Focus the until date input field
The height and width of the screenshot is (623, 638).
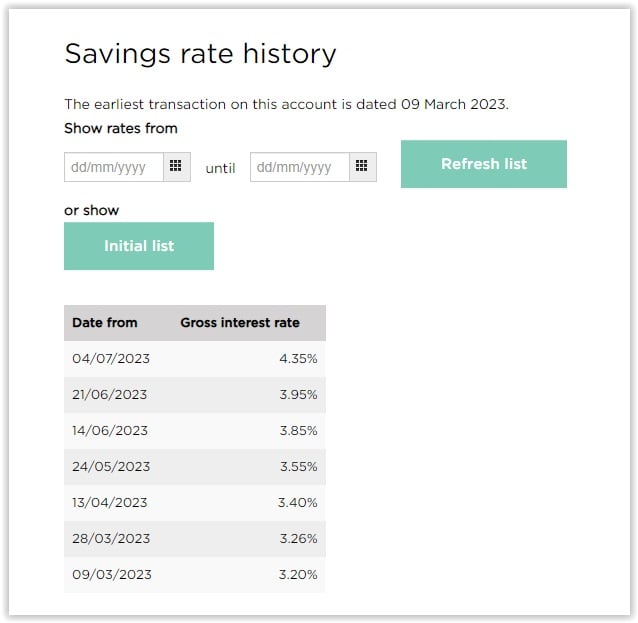[300, 167]
